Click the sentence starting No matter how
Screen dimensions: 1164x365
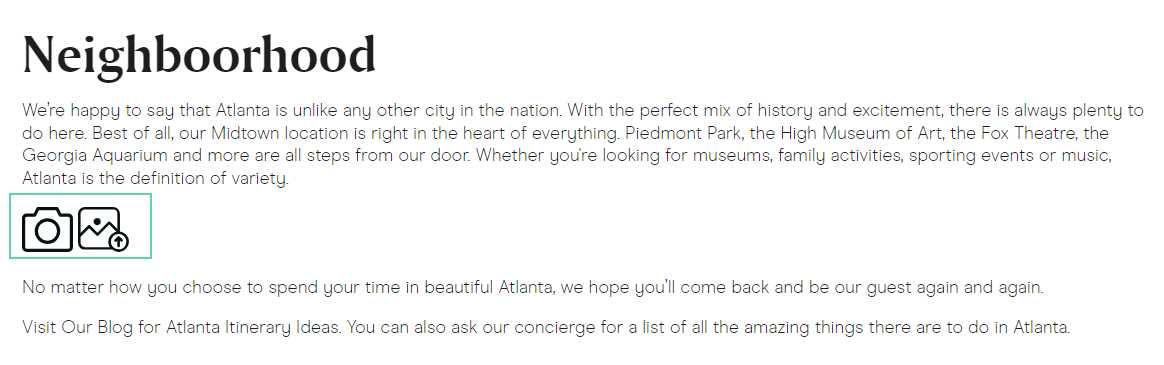(532, 287)
